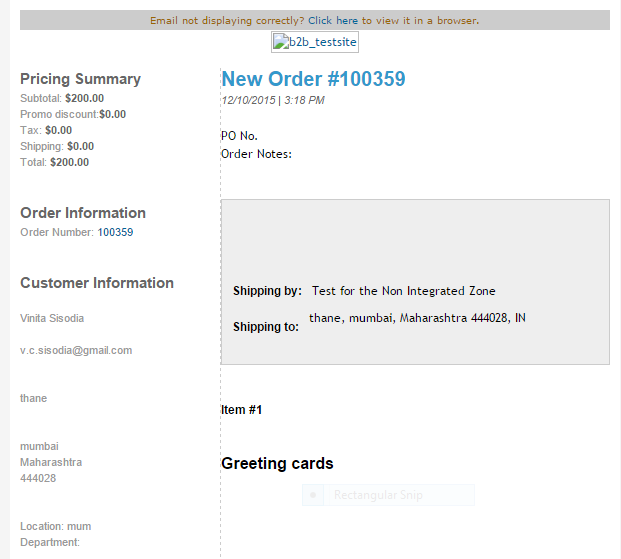Click the broken b2b_testsite logo image

point(315,42)
